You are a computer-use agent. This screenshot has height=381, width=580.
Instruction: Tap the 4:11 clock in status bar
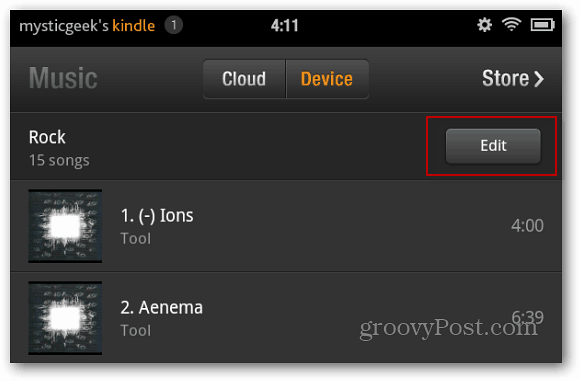click(x=284, y=26)
